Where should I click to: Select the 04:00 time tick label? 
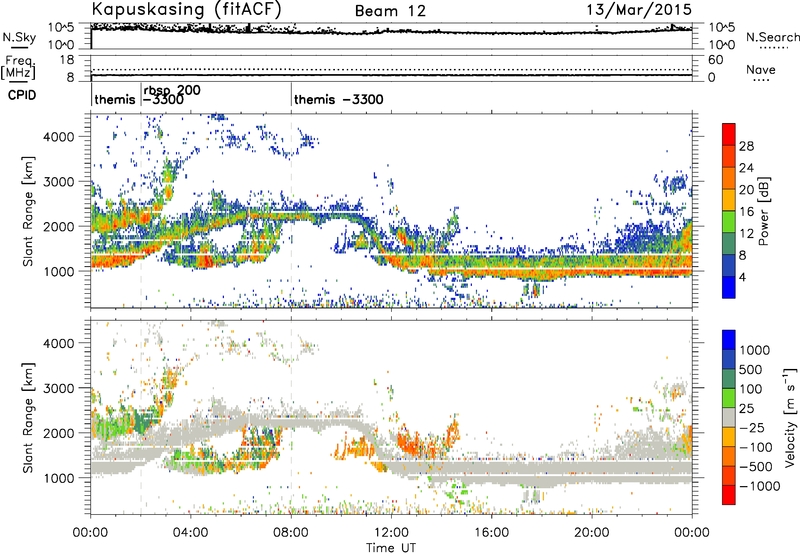coord(191,533)
